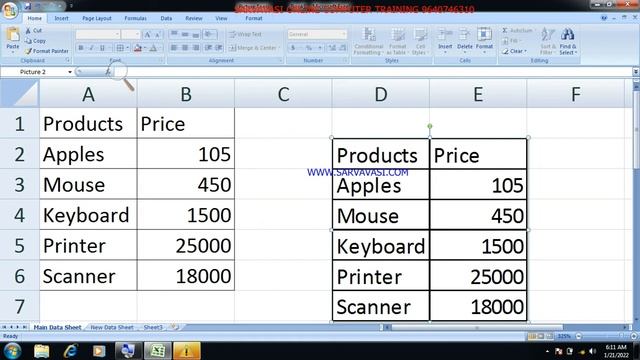This screenshot has height=360, width=640.
Task: Click the Delete cells button
Action: [464, 41]
